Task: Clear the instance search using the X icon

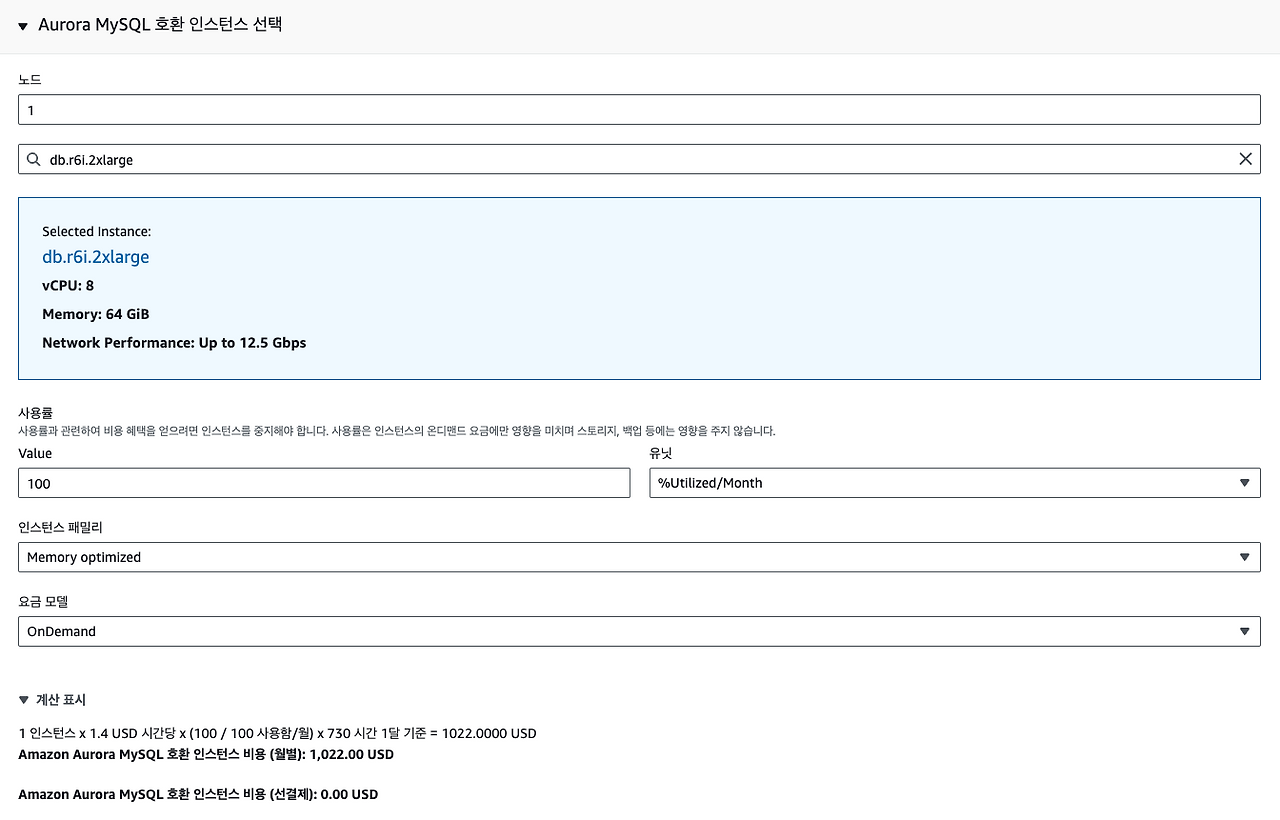Action: tap(1245, 158)
